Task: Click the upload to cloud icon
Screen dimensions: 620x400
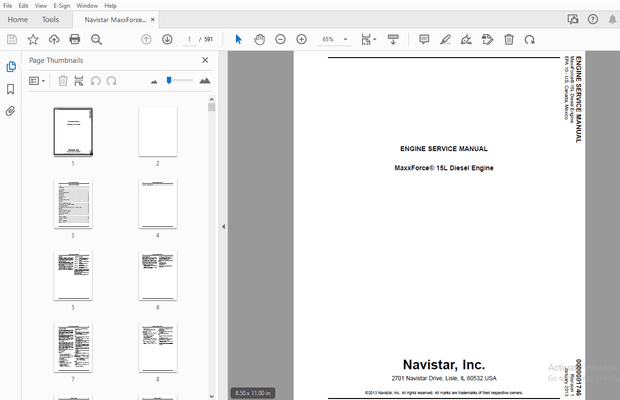Action: point(54,39)
